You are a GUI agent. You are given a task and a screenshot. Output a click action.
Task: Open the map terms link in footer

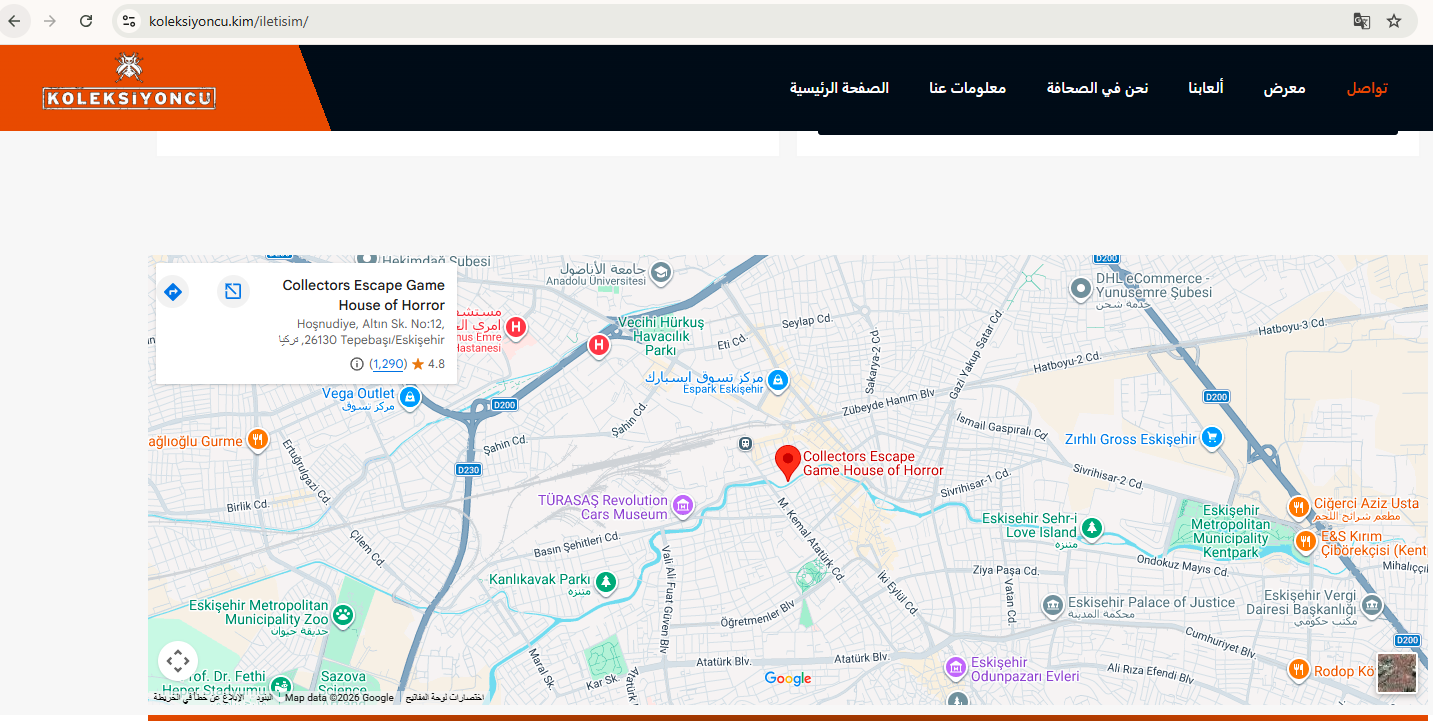click(x=264, y=698)
